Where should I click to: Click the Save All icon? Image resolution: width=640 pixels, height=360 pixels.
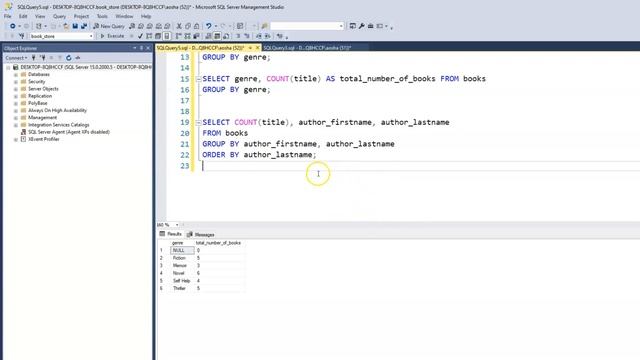tap(84, 26)
